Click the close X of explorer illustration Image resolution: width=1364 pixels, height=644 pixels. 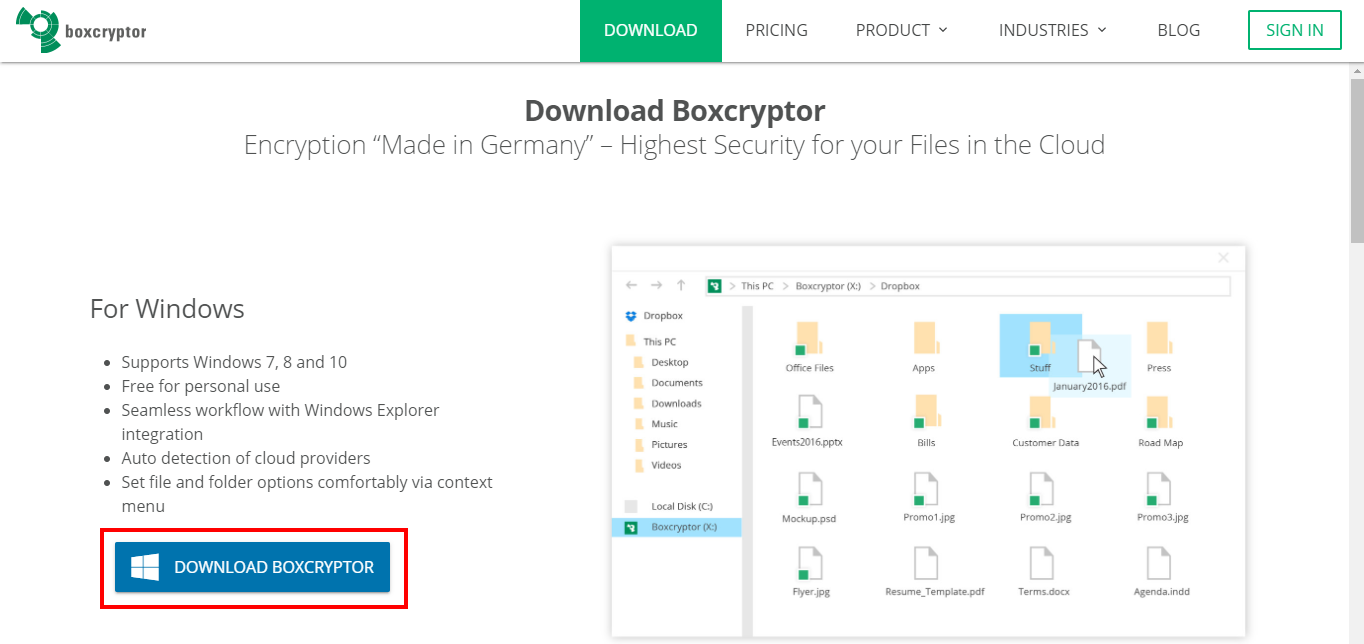1223,258
